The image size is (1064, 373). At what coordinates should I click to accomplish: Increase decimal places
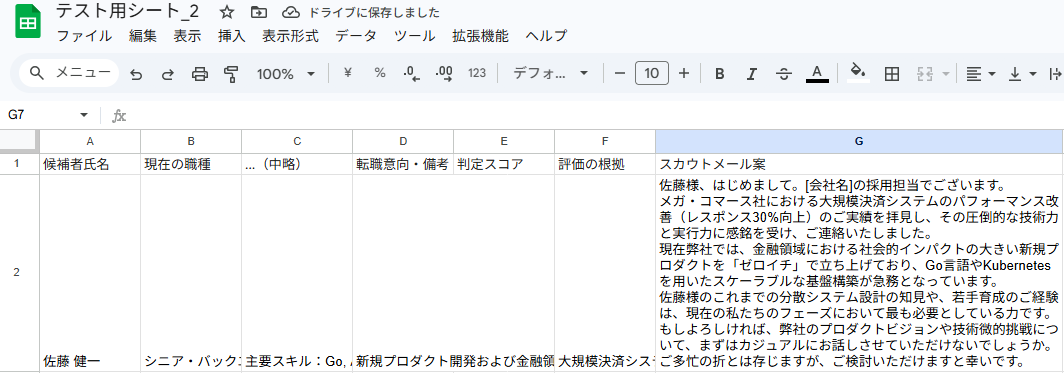(x=444, y=73)
